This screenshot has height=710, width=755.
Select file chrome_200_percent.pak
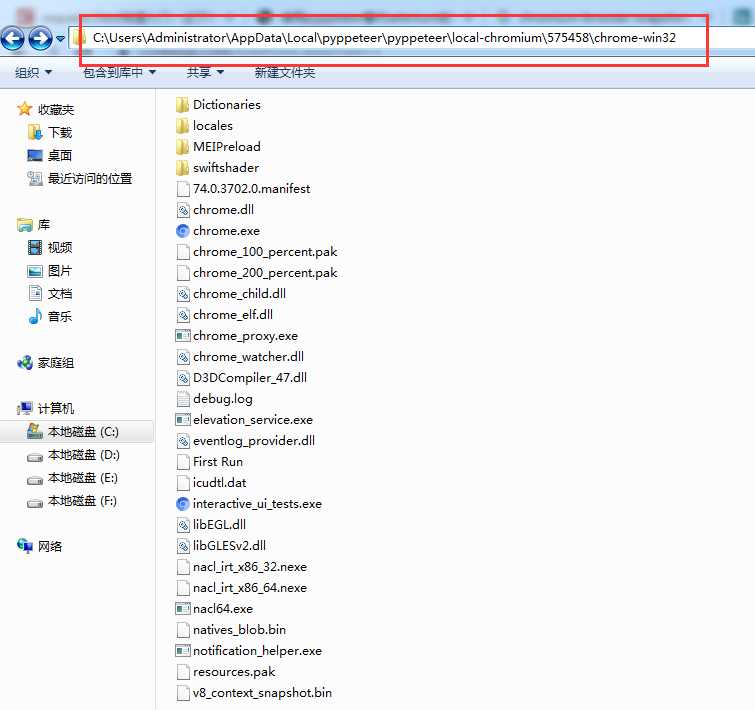[257, 273]
